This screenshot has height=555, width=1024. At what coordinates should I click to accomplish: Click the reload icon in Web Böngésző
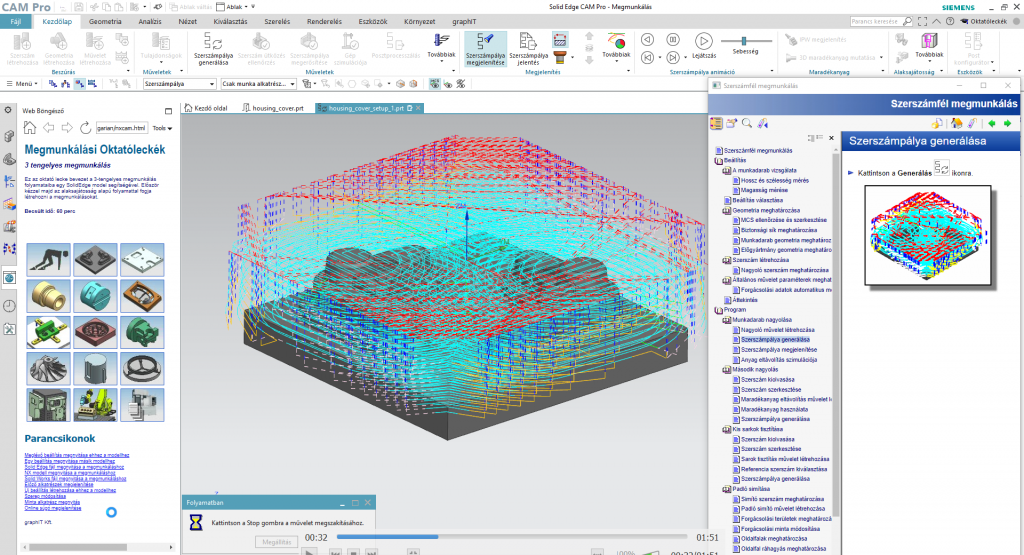click(x=84, y=127)
